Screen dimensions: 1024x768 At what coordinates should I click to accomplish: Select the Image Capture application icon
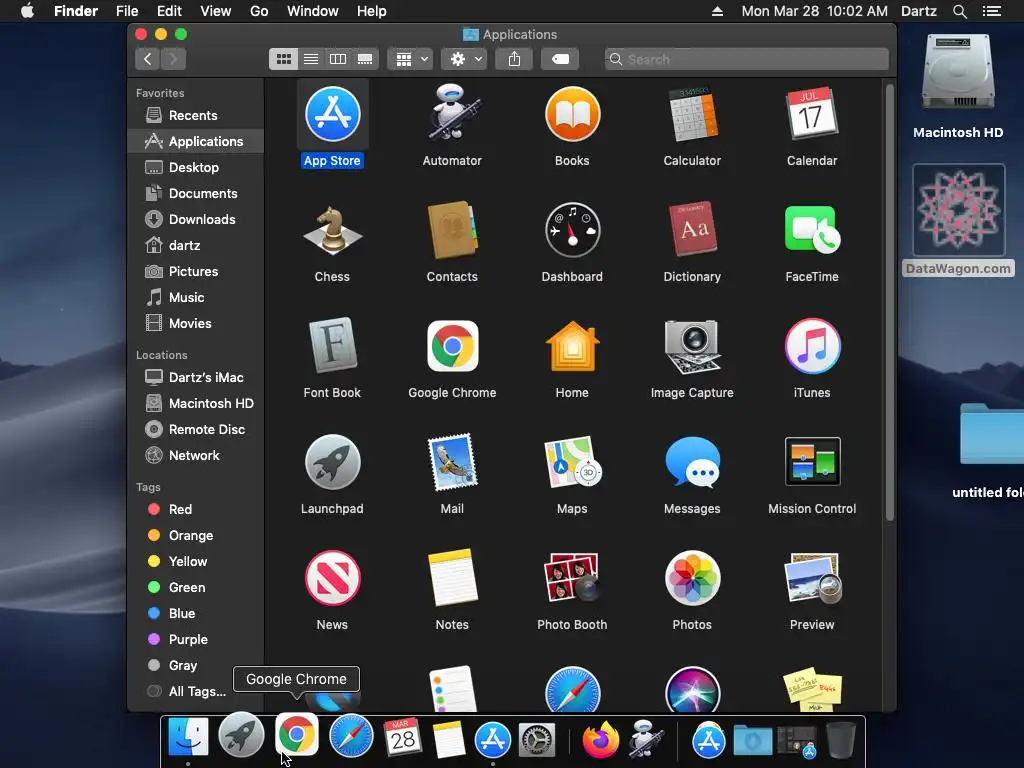(692, 345)
